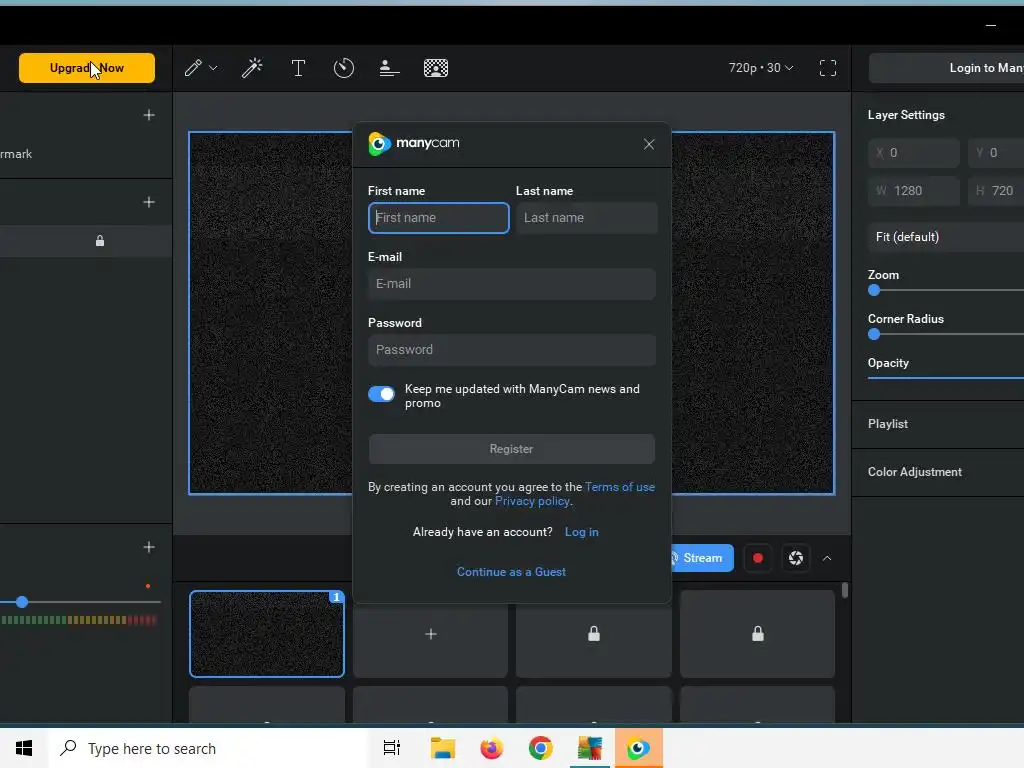This screenshot has width=1024, height=768.
Task: Toggle Keep me updated with ManyCam news
Action: [381, 394]
